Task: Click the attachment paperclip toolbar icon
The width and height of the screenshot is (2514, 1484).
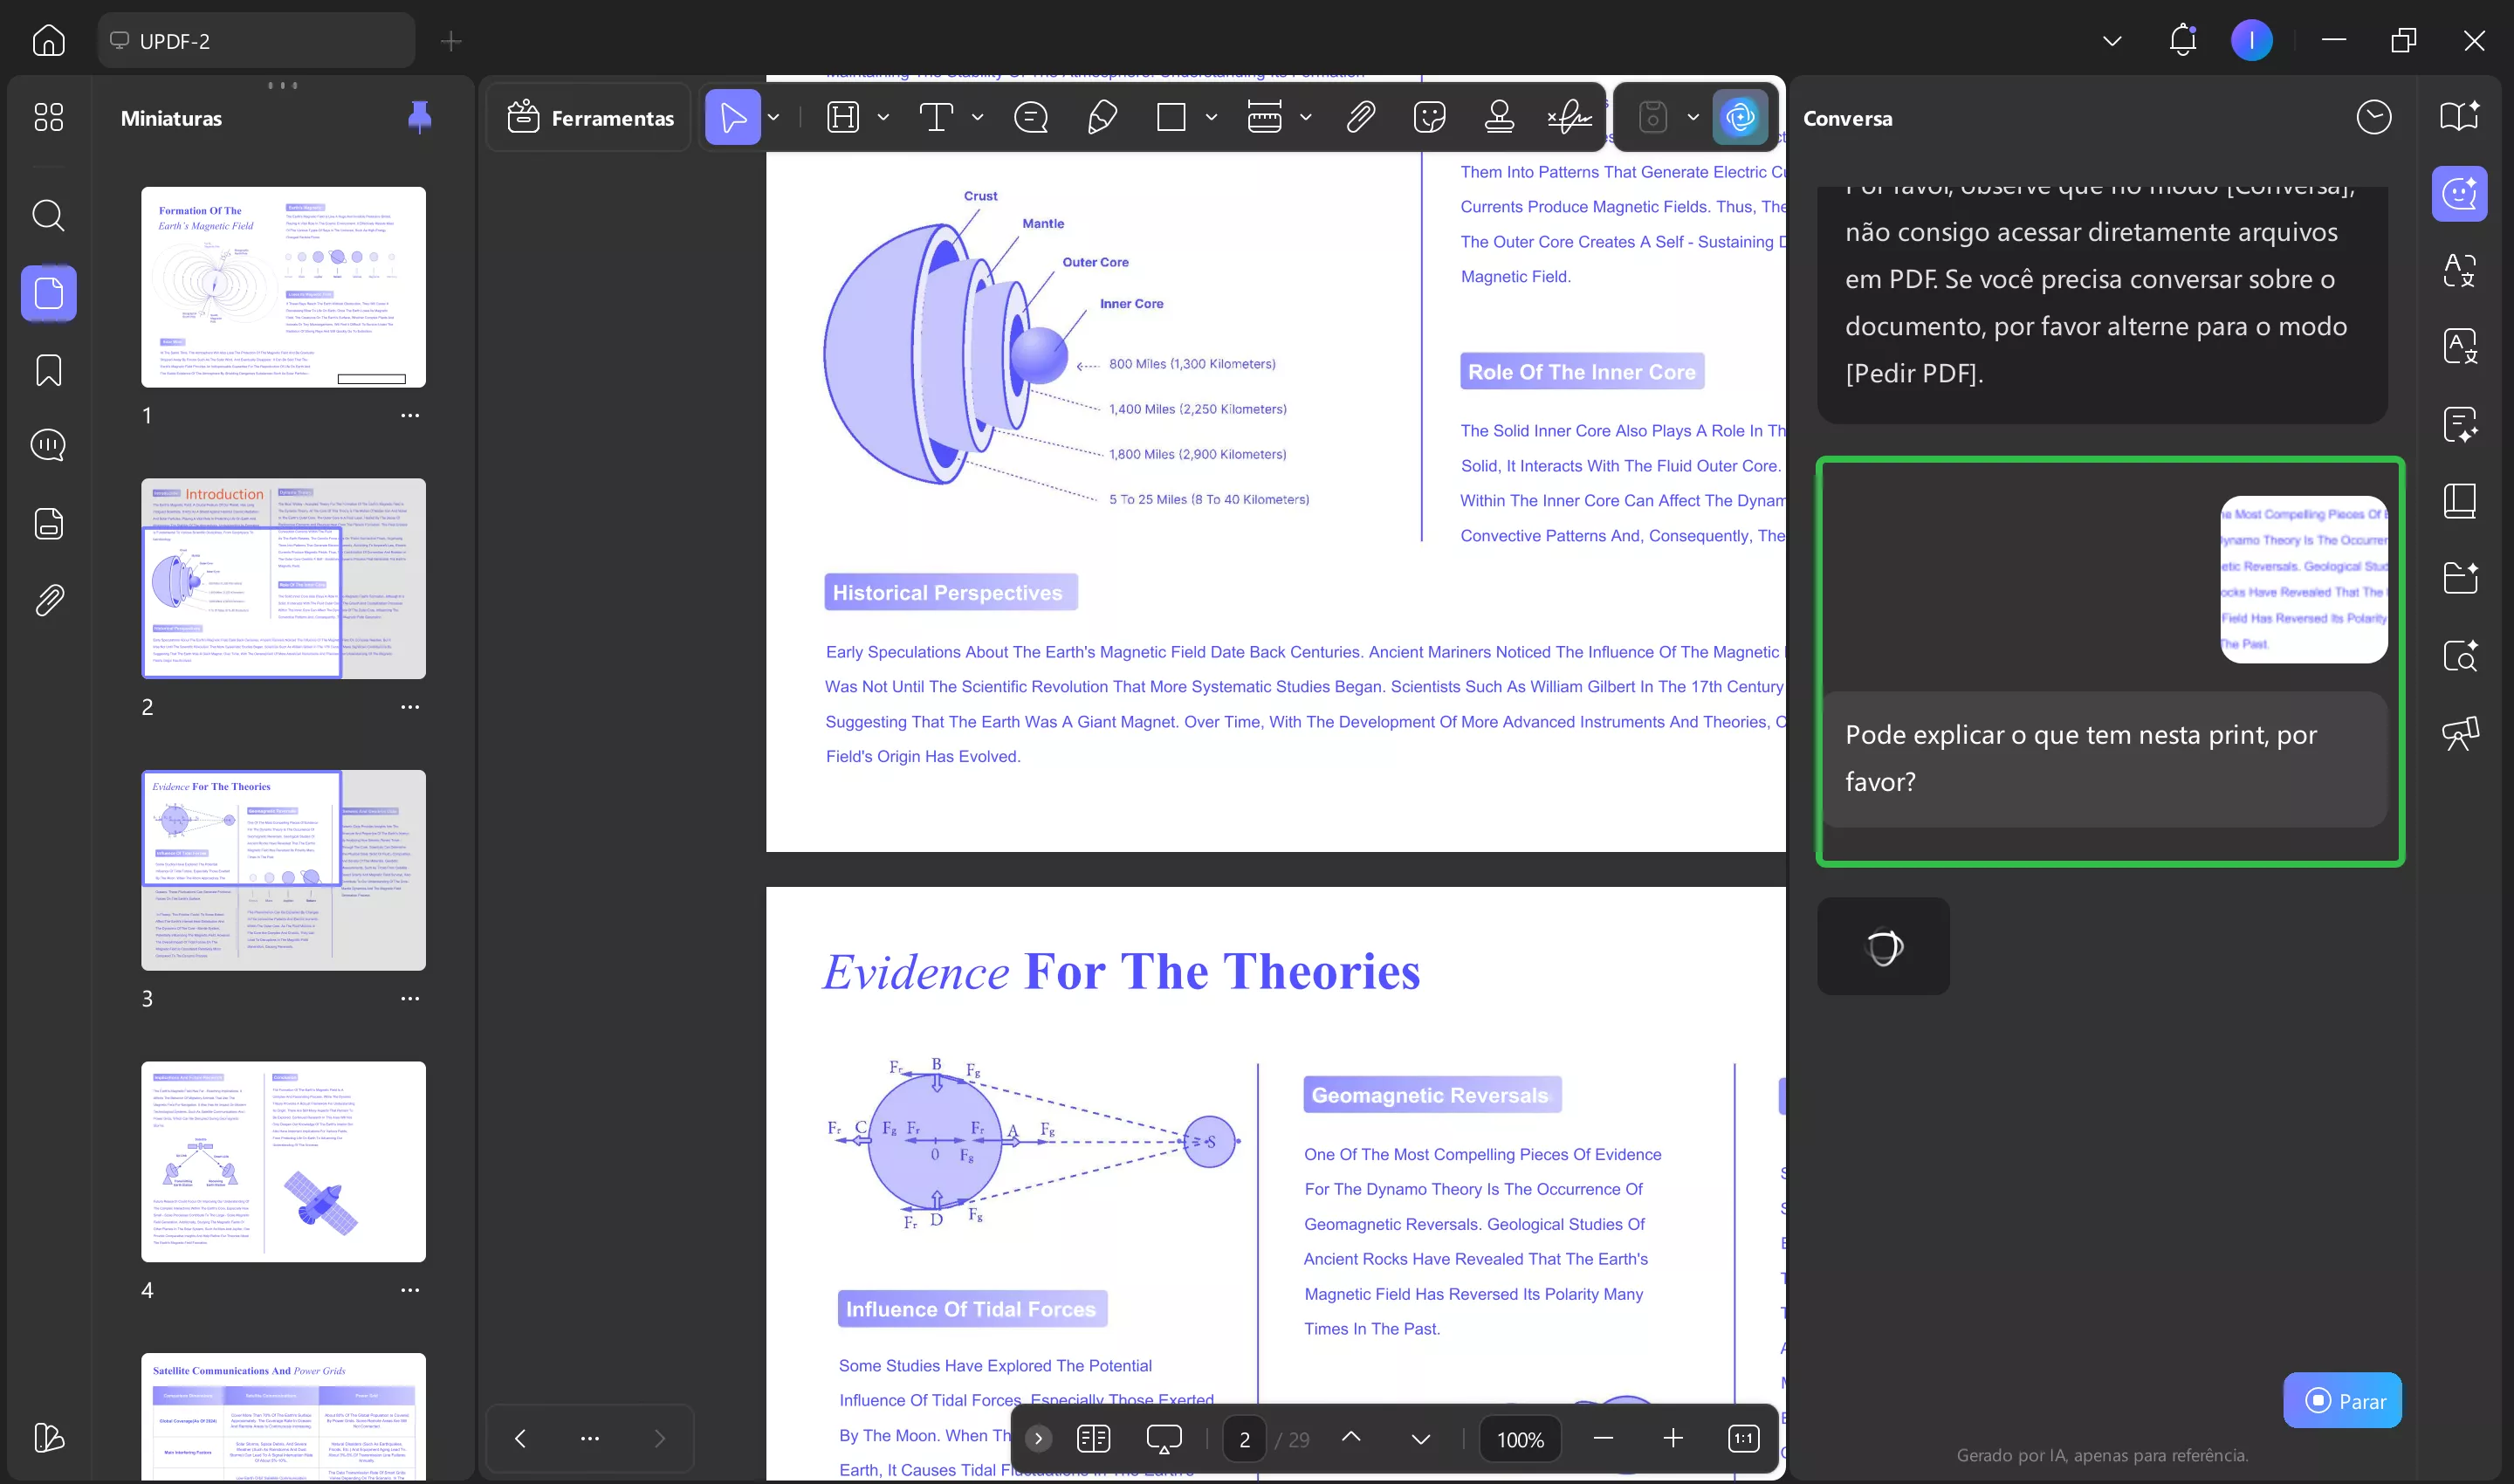Action: (x=1360, y=118)
